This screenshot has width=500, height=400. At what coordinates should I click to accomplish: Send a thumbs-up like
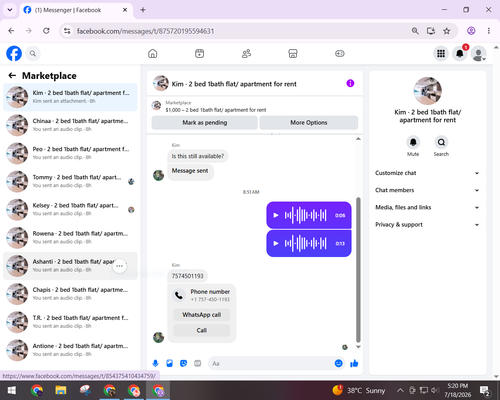(x=354, y=363)
